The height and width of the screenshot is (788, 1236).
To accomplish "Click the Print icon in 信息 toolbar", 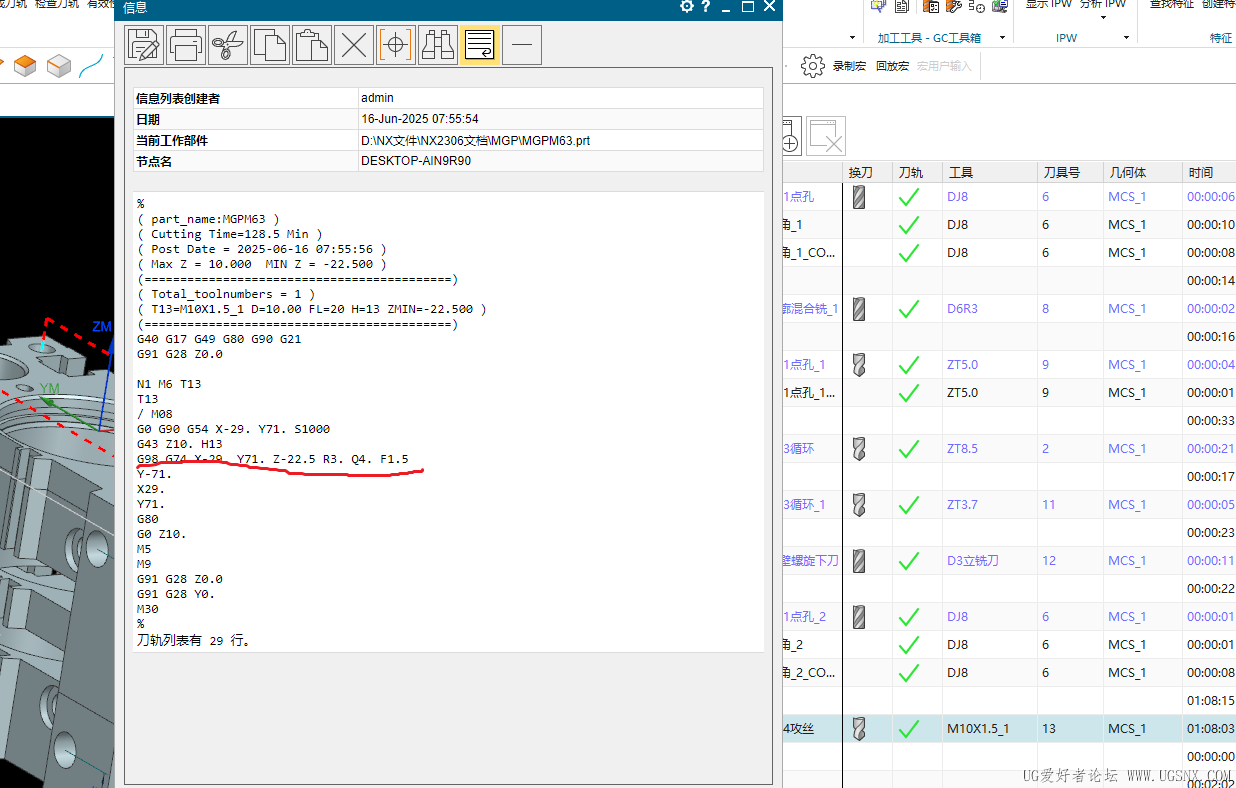I will pyautogui.click(x=186, y=45).
